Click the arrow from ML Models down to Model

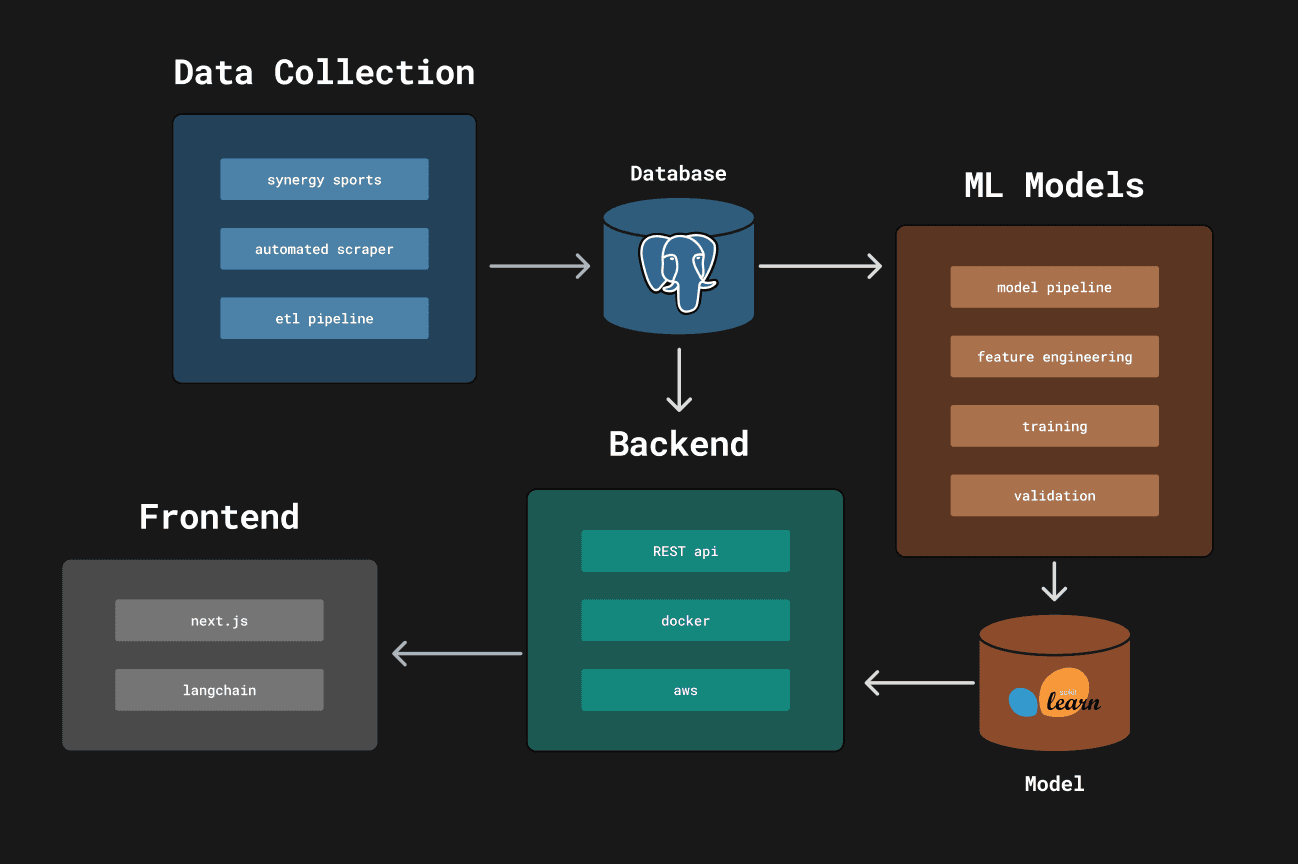(1054, 581)
